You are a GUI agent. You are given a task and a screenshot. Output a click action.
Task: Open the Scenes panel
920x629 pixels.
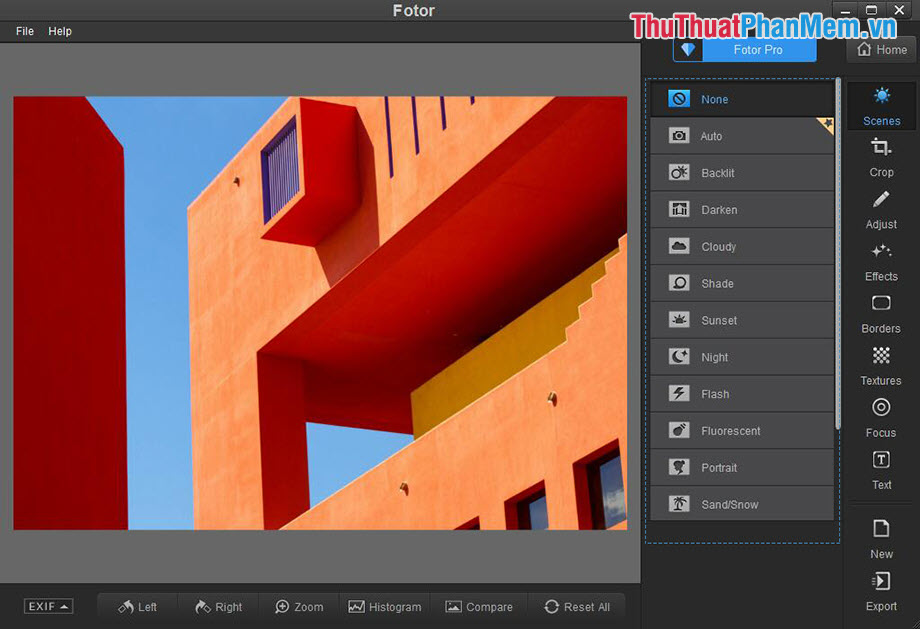coord(880,106)
